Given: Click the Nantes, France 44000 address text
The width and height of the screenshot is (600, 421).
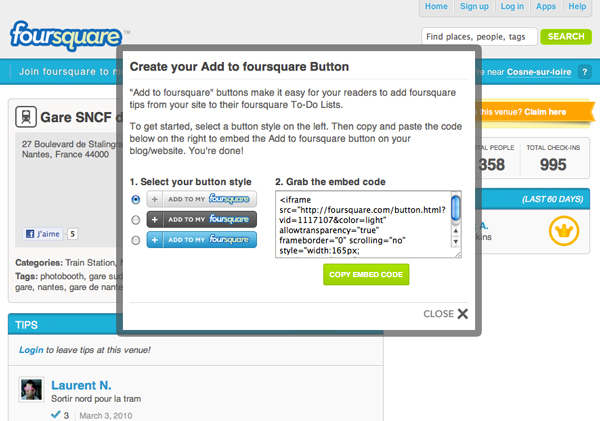Looking at the screenshot, I should [x=65, y=154].
